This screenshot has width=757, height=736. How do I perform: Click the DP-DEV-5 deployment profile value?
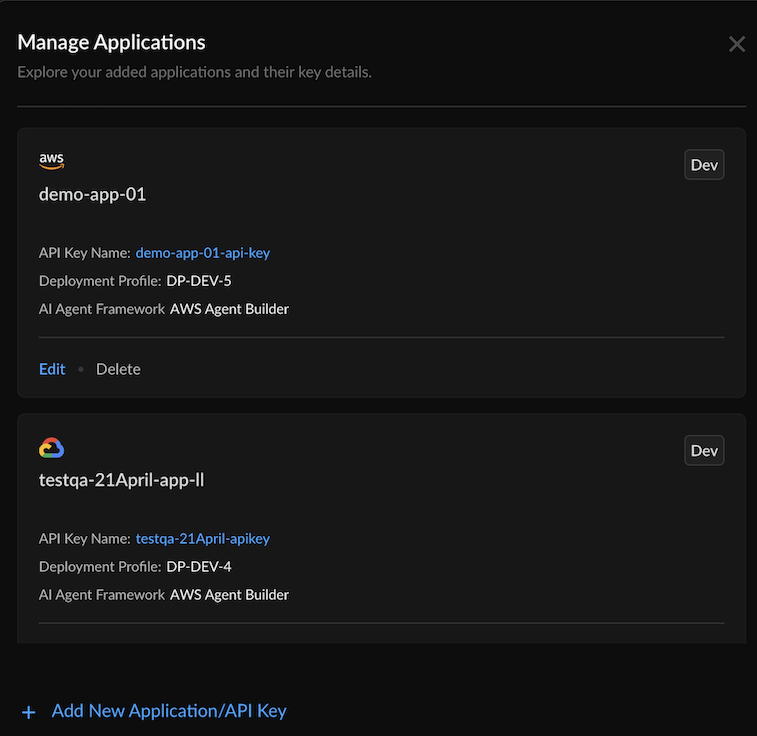pos(199,281)
